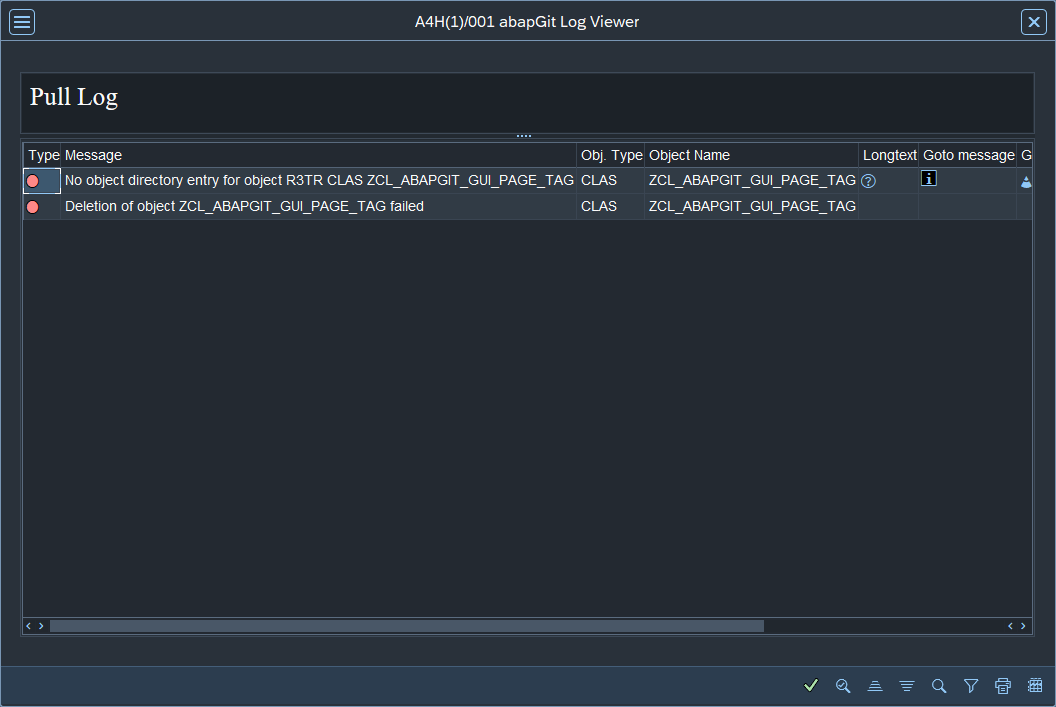Viewport: 1056px width, 707px height.
Task: Click object name ZCL_ABAPGIT_GUI_PAGE_TAG in second row
Action: click(752, 207)
